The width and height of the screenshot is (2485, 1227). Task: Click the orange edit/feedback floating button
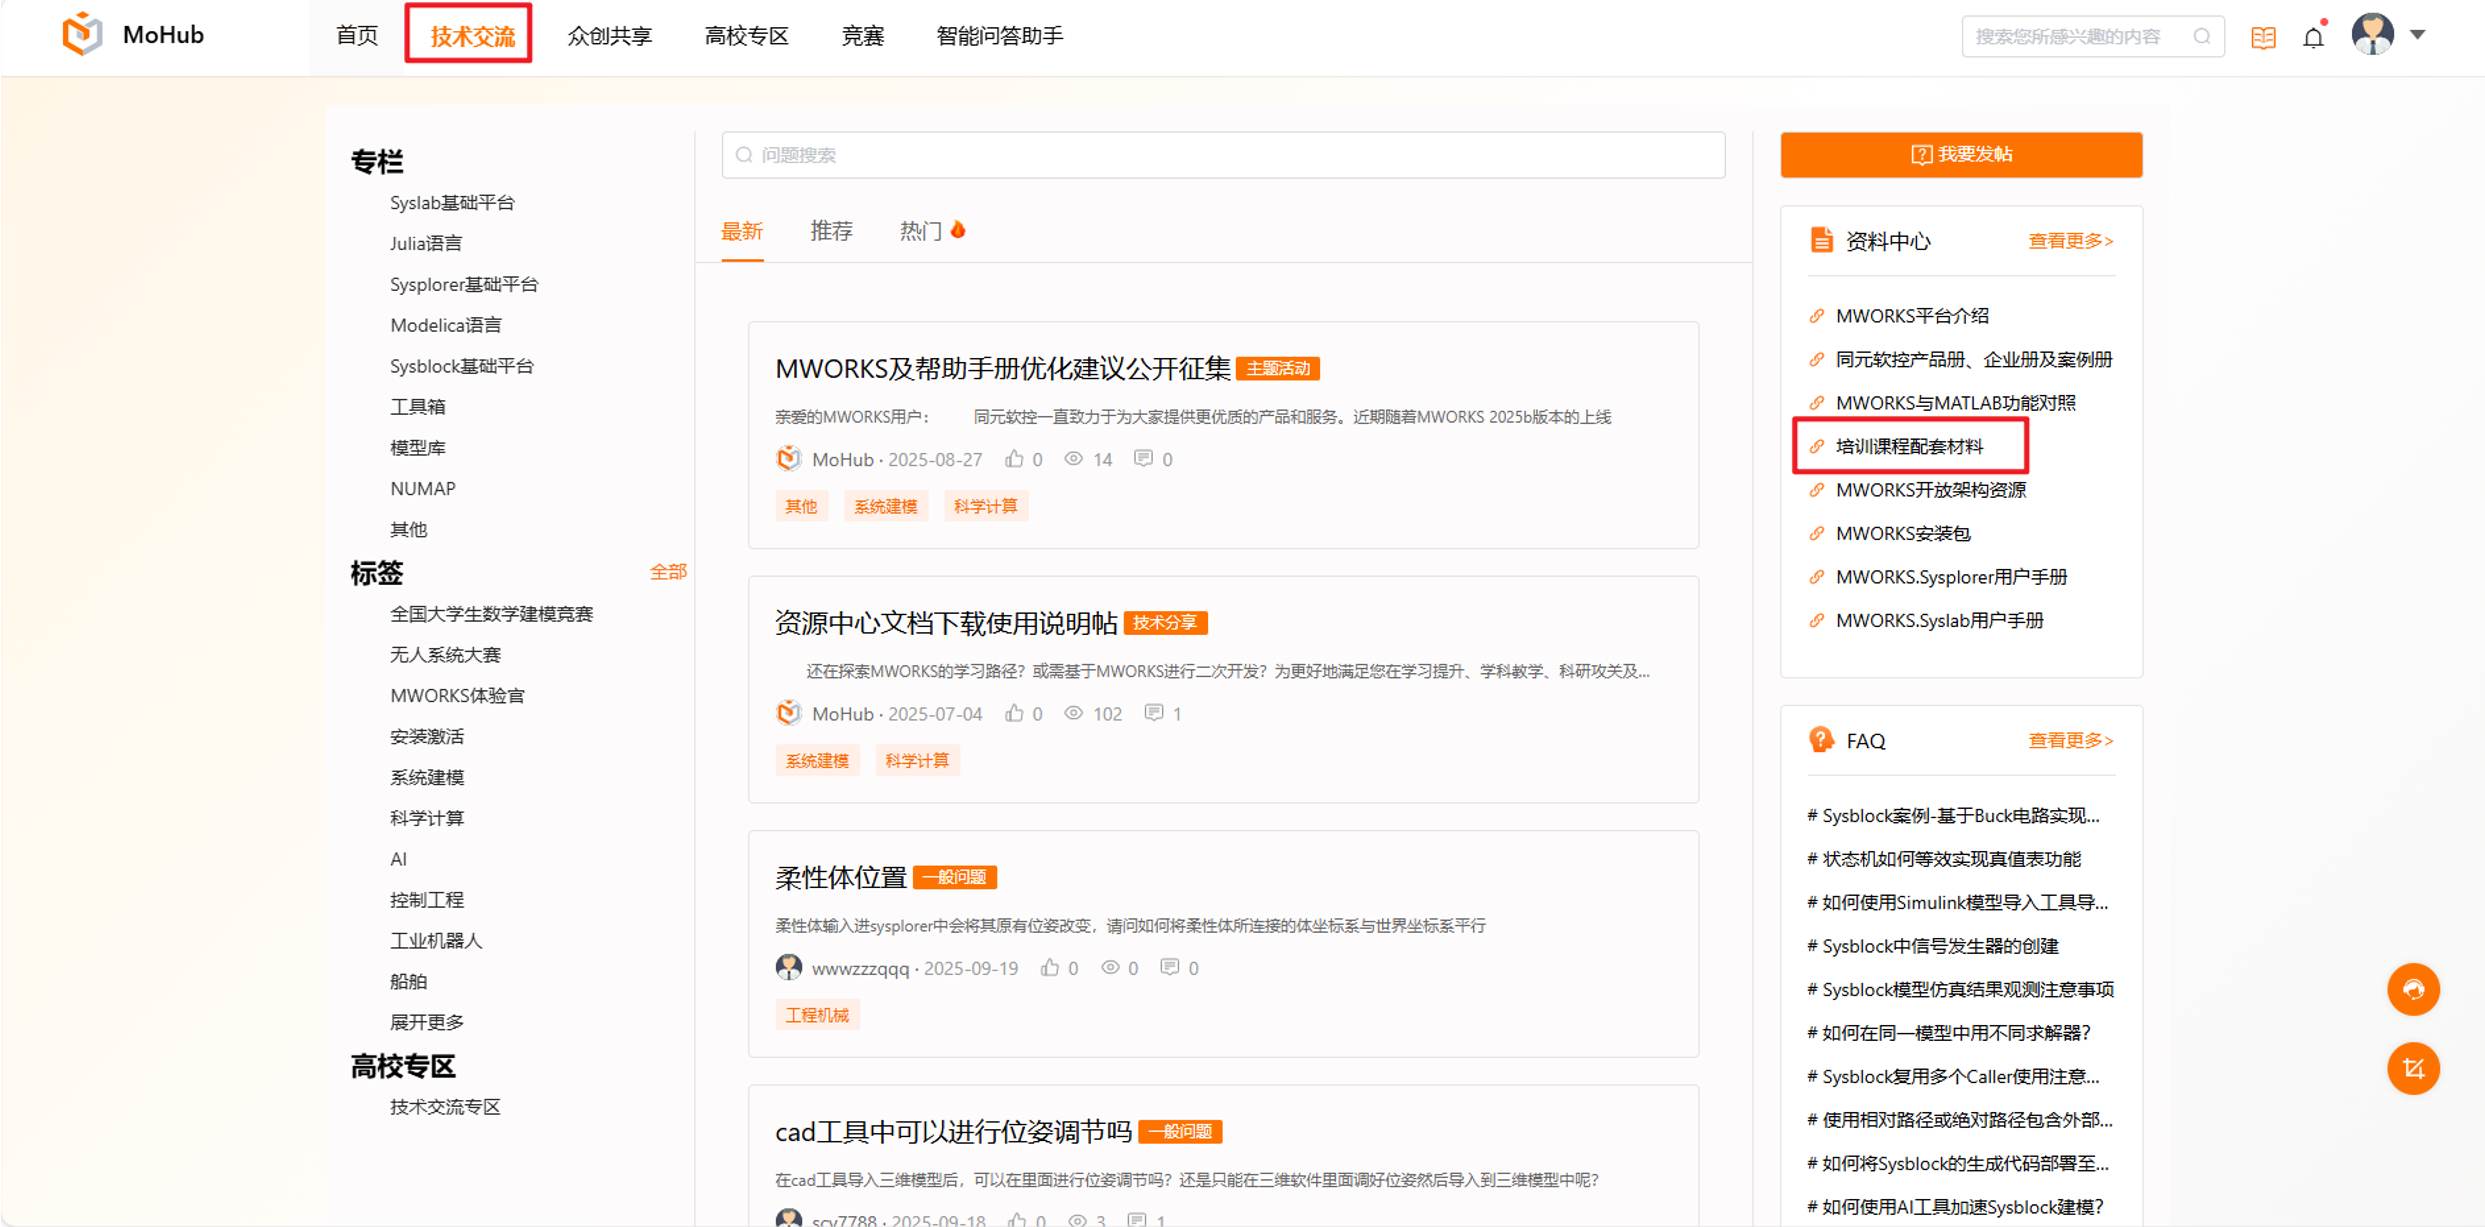point(2413,1068)
